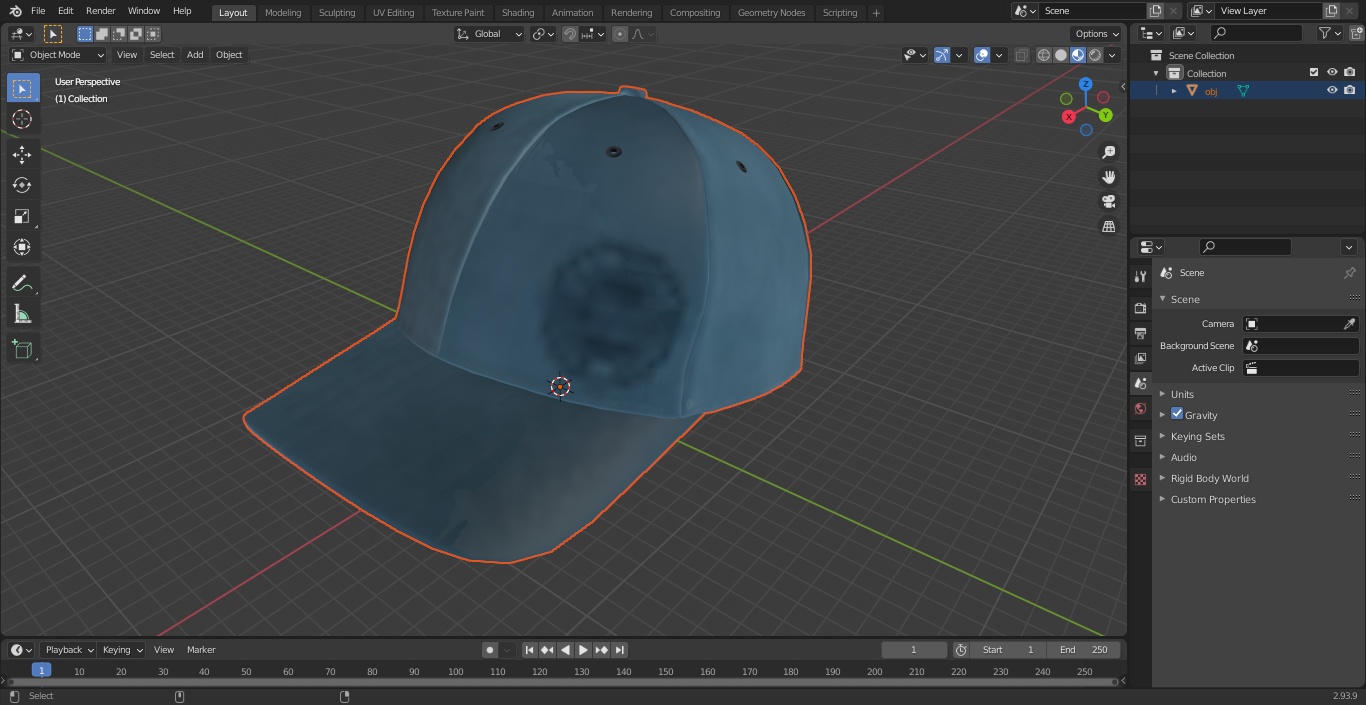Open the Texture properties tab
The image size is (1366, 705).
point(1140,480)
